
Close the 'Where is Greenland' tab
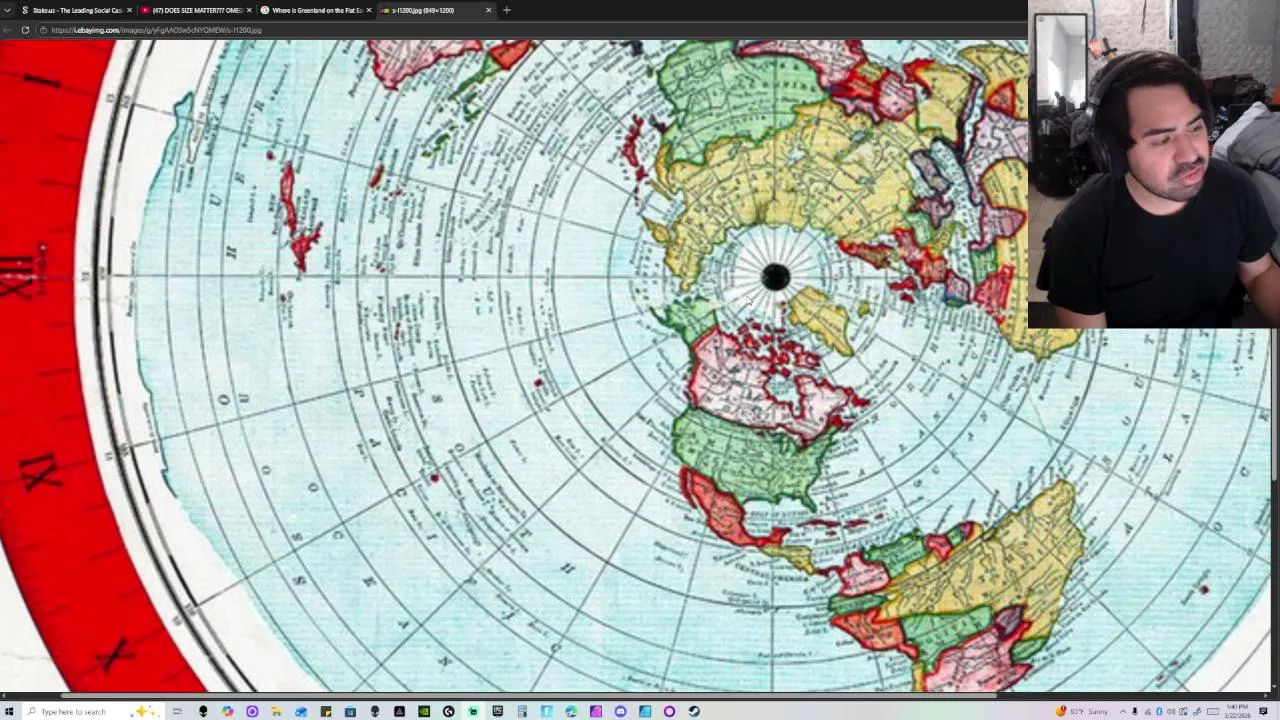(x=369, y=10)
